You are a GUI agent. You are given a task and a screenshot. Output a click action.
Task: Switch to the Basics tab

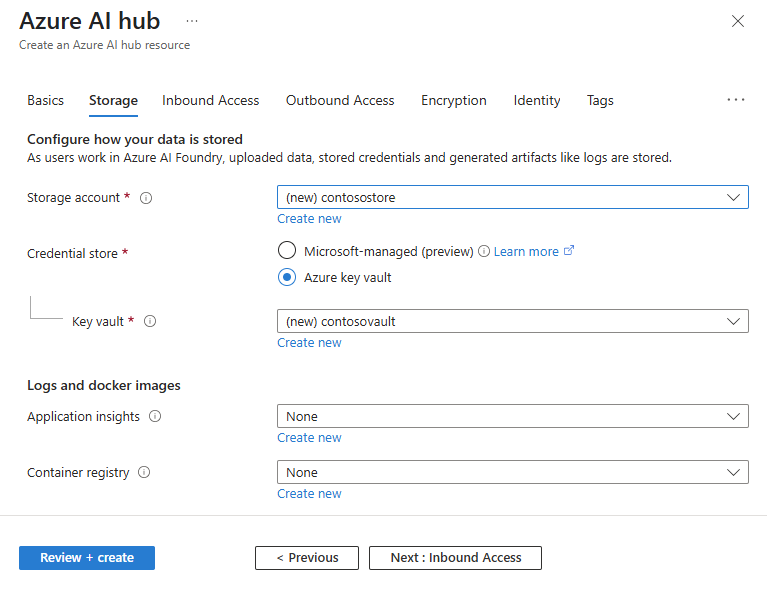point(45,100)
